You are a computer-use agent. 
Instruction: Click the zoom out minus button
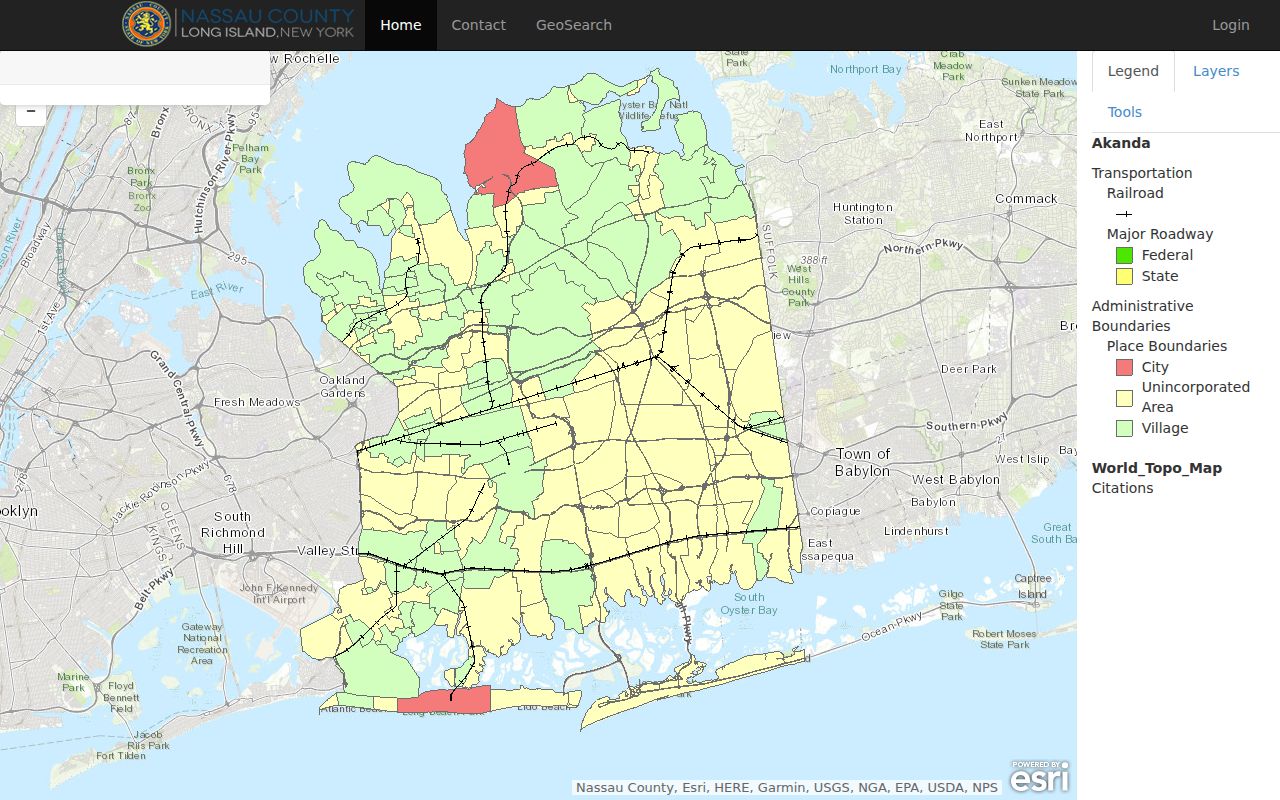pyautogui.click(x=31, y=111)
